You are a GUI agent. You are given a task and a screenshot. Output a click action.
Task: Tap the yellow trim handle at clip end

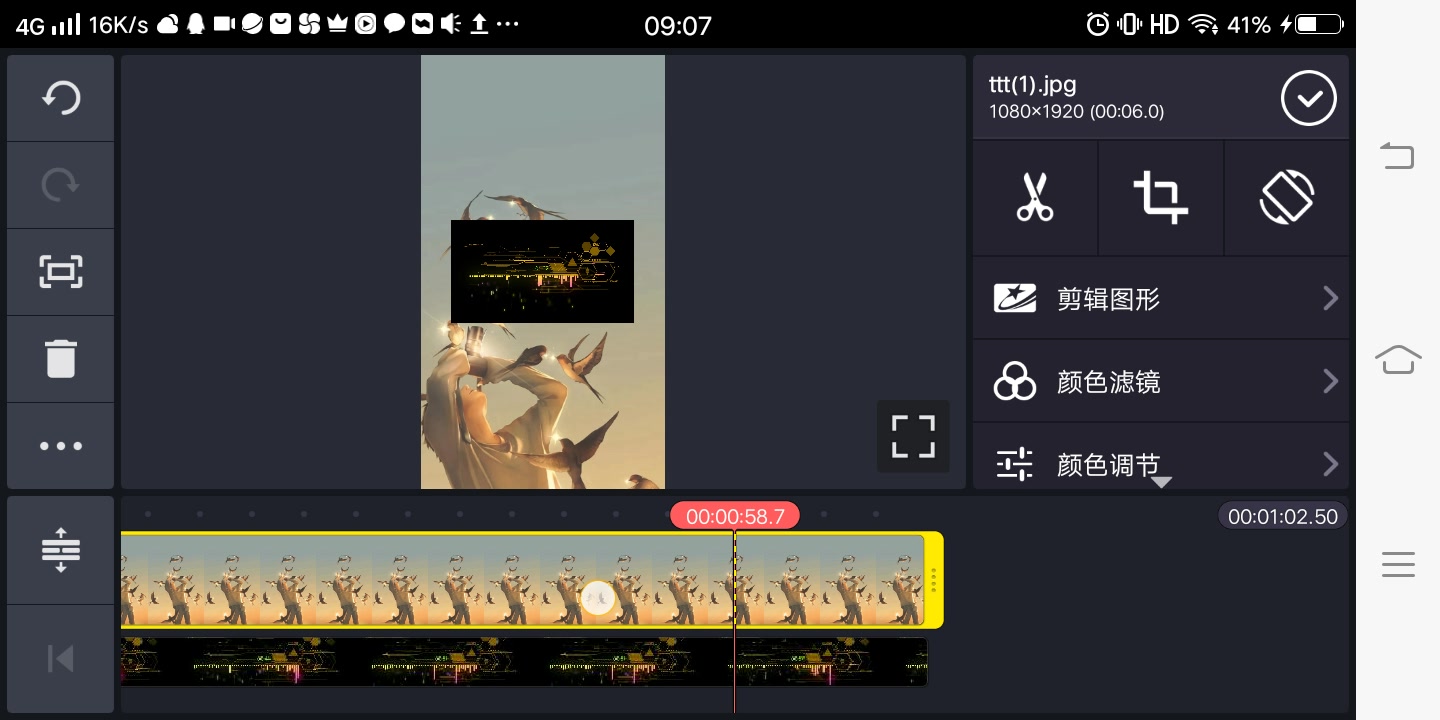click(x=933, y=580)
